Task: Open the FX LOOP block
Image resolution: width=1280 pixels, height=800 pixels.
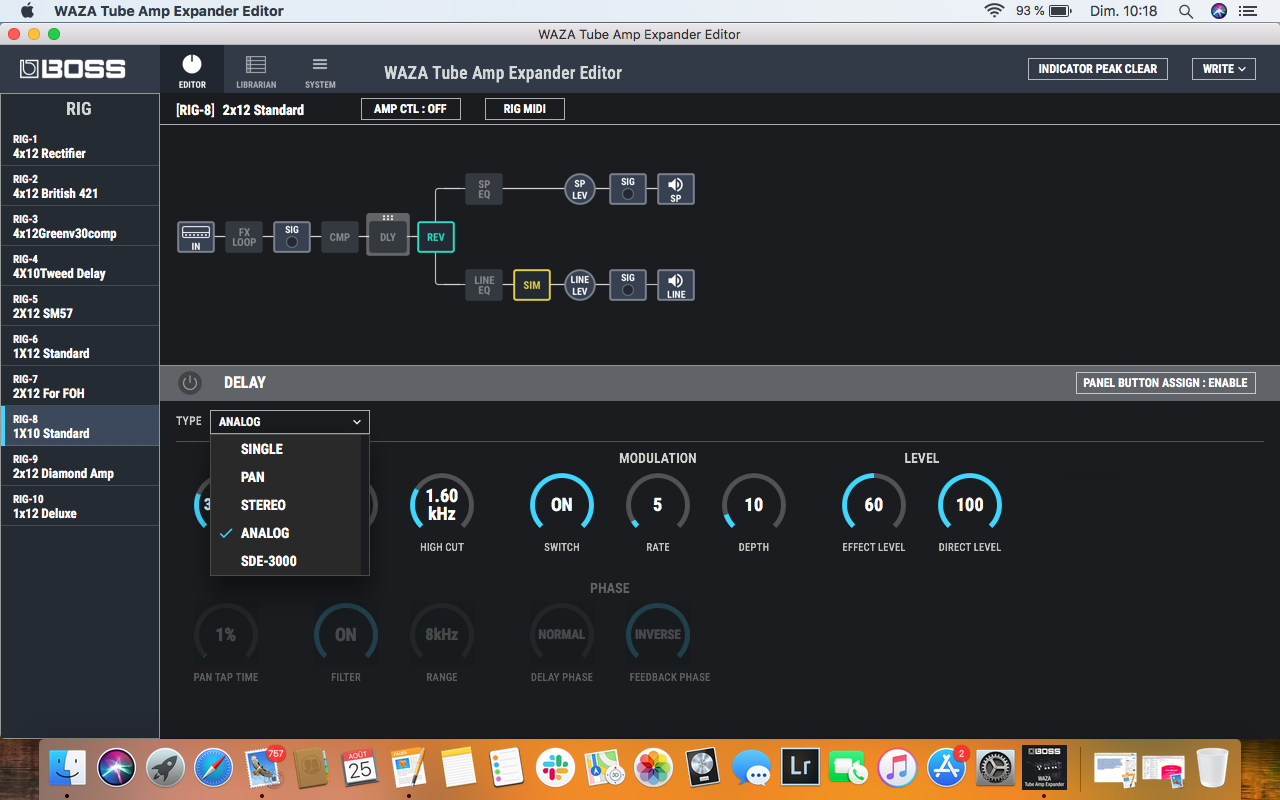Action: (x=243, y=236)
